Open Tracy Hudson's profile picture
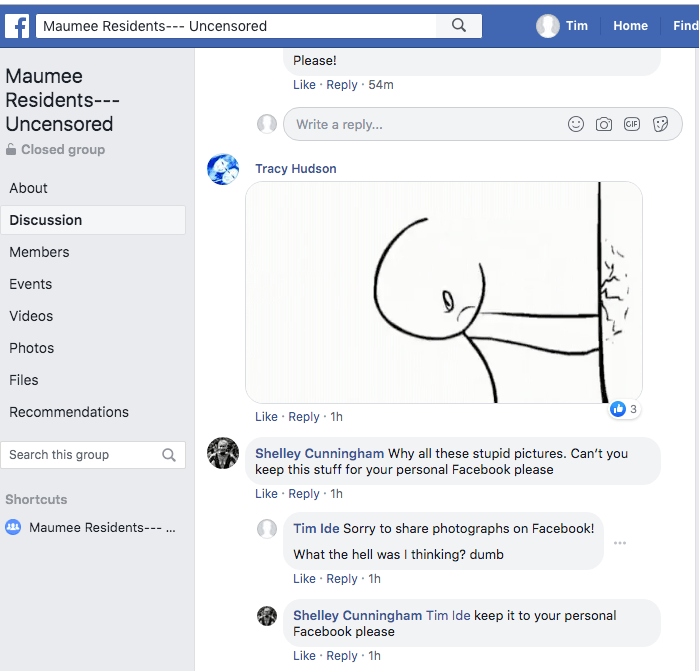699x671 pixels. click(222, 169)
